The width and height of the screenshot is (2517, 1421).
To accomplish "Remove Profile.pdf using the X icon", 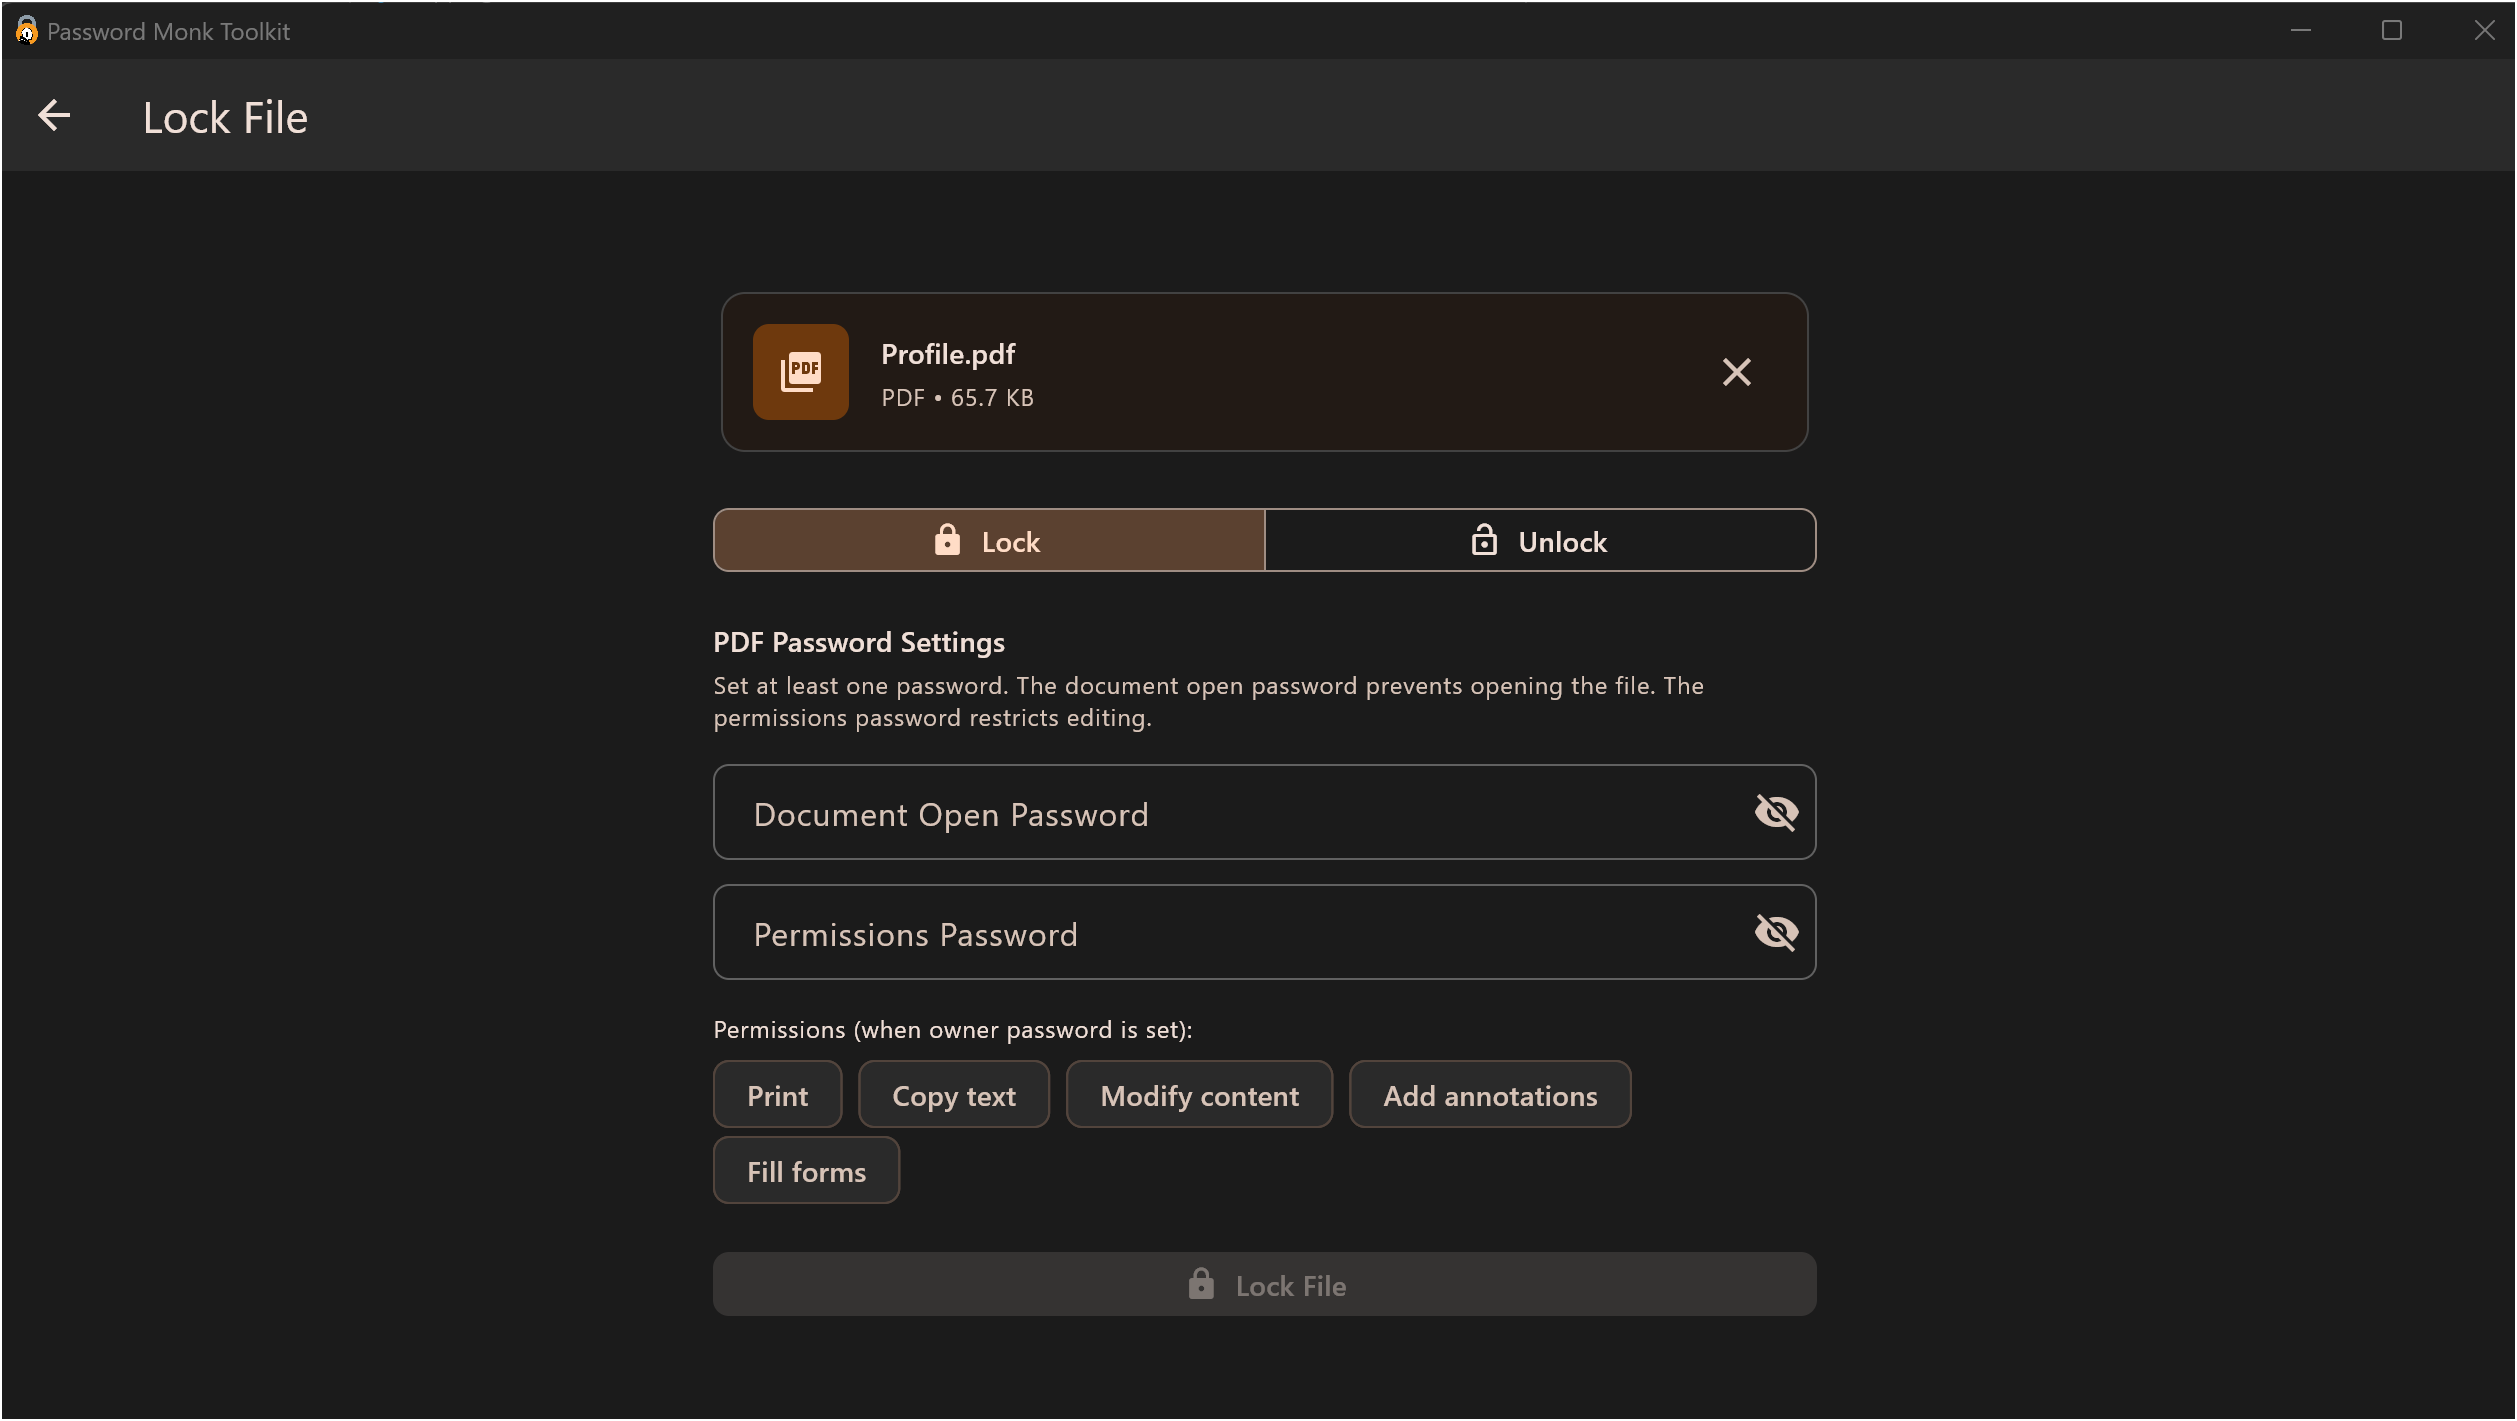I will pos(1737,371).
